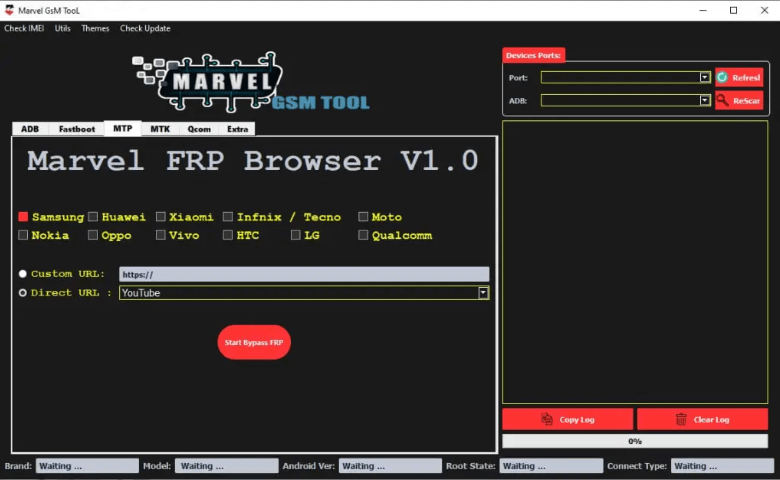Select the Direct URL radio button

click(22, 292)
